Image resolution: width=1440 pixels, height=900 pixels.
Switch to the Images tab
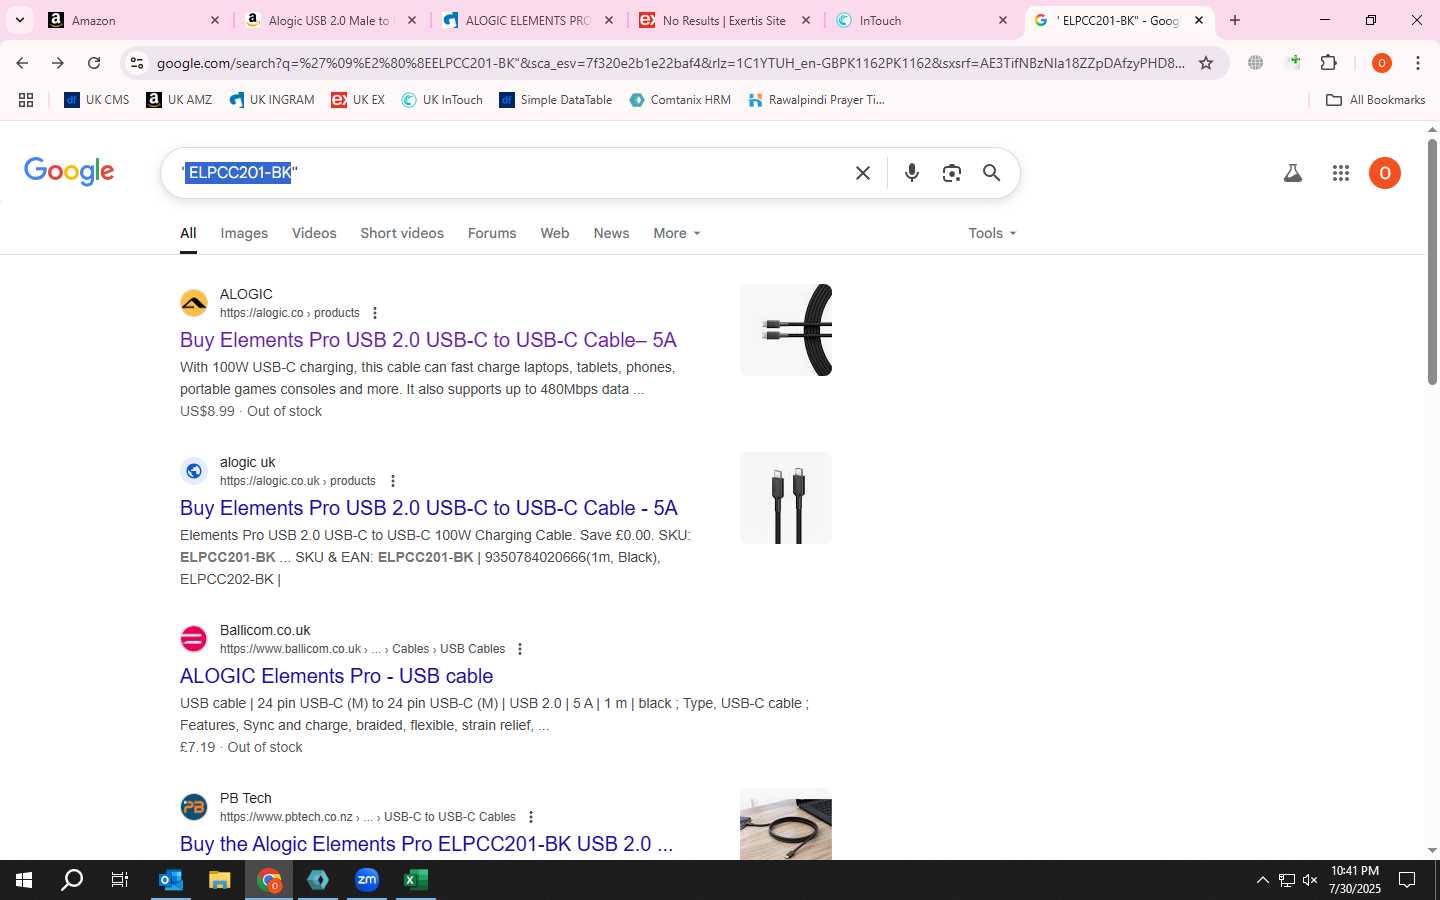(x=244, y=233)
